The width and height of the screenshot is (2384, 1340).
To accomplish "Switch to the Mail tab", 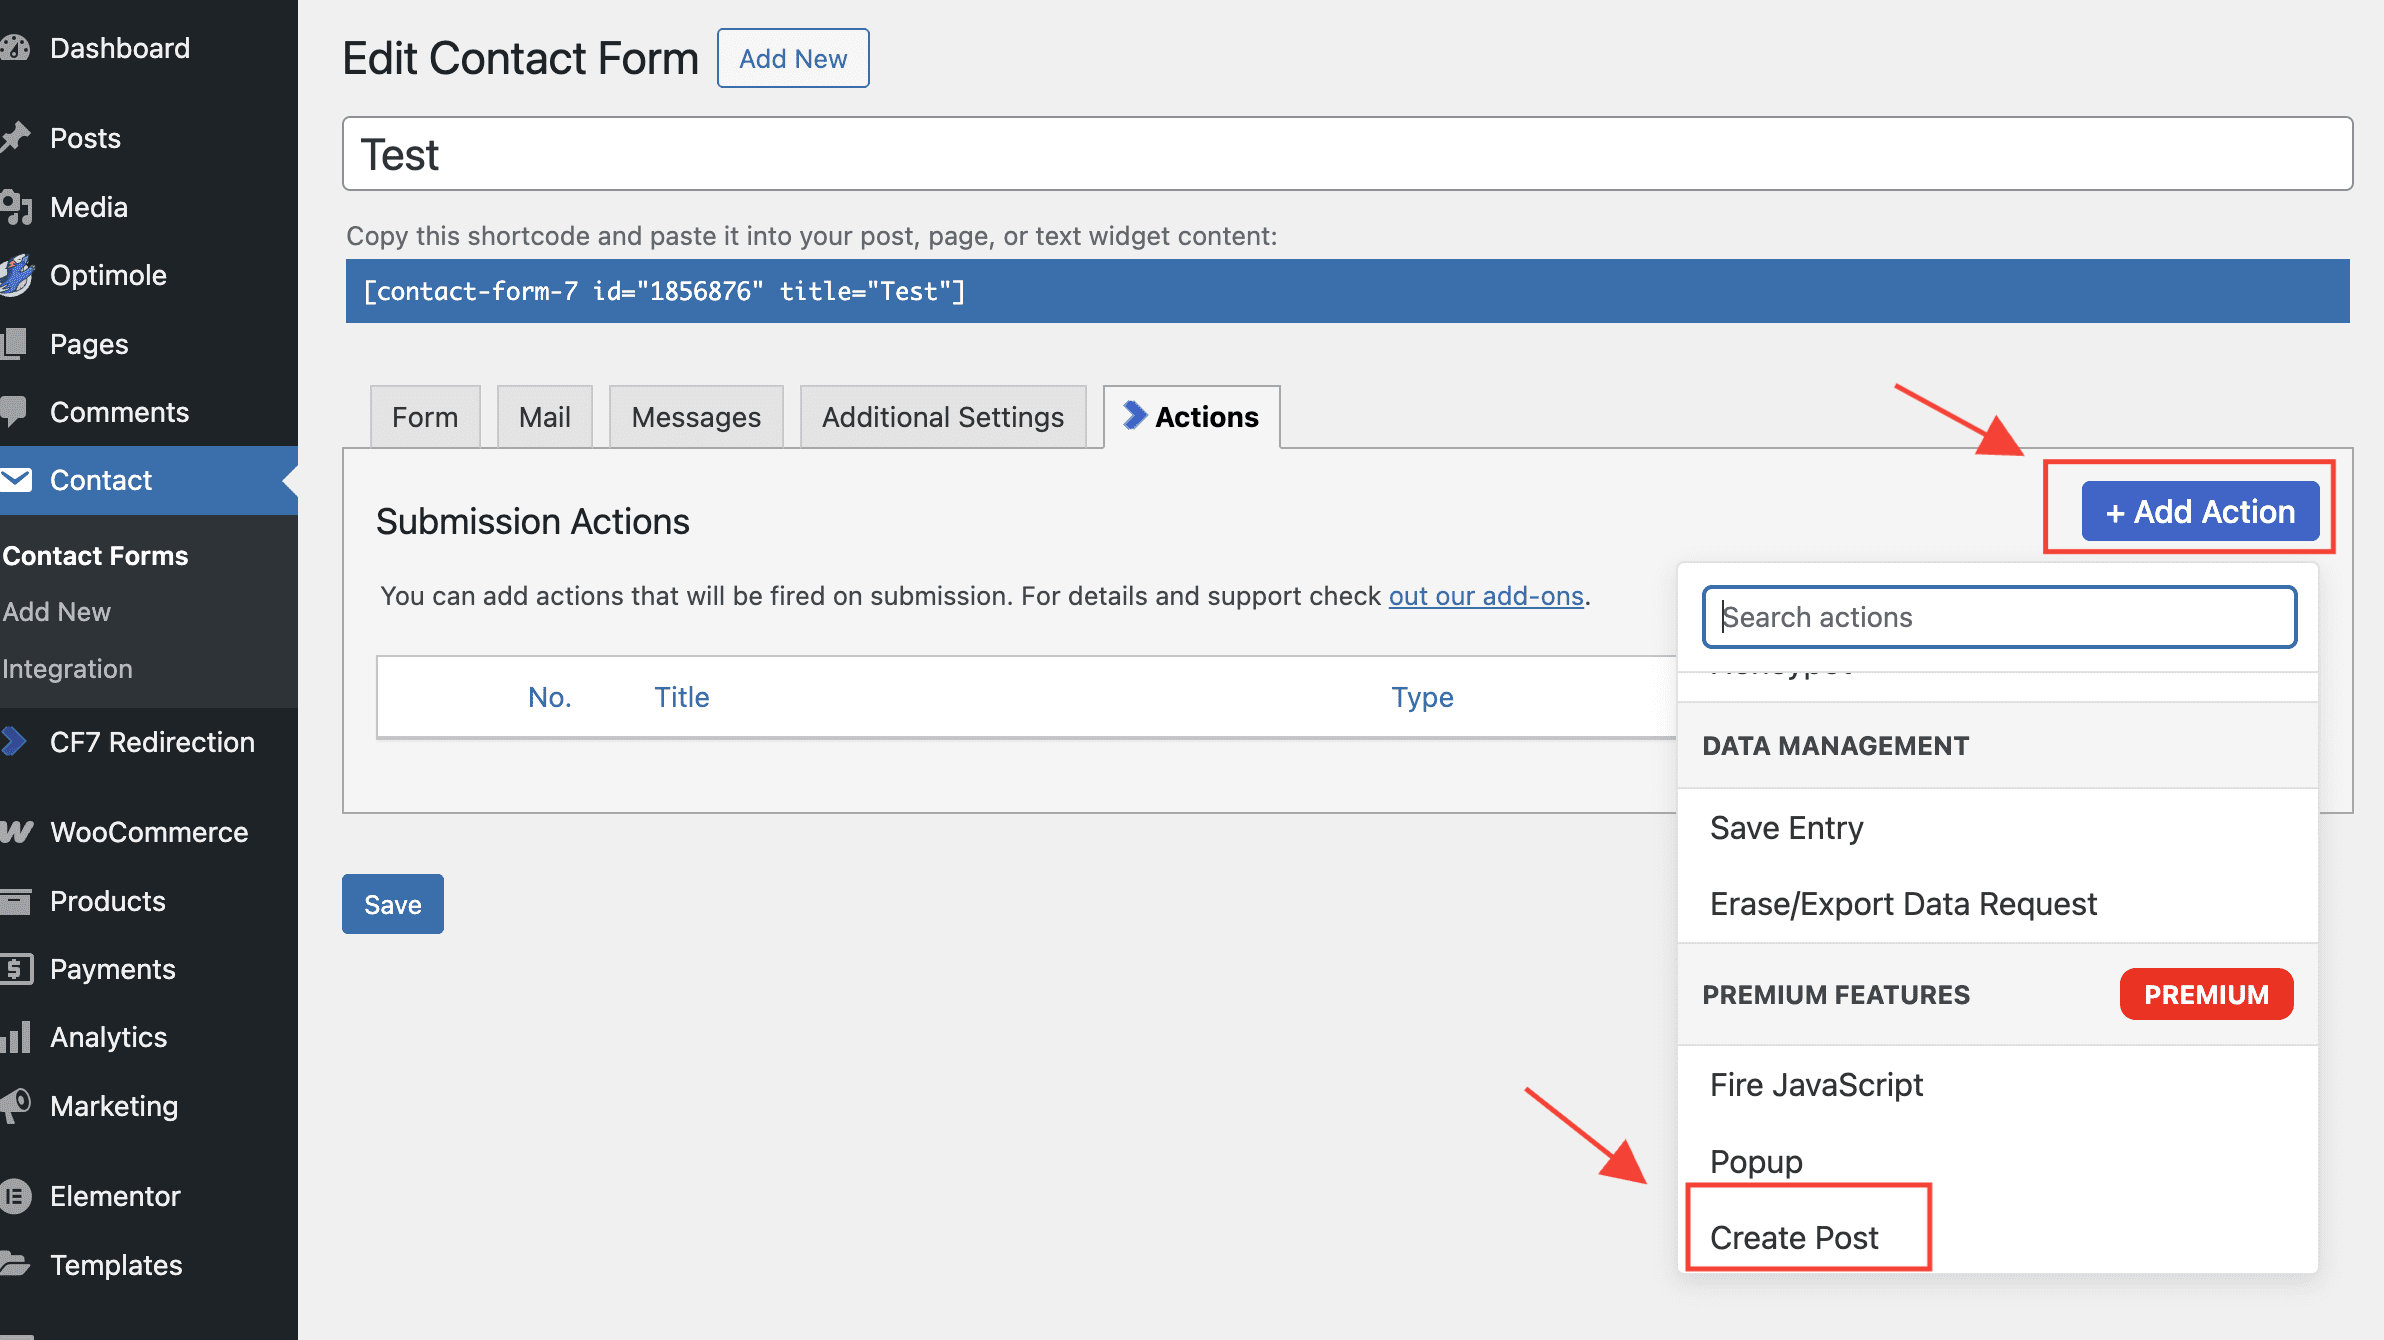I will pyautogui.click(x=544, y=417).
